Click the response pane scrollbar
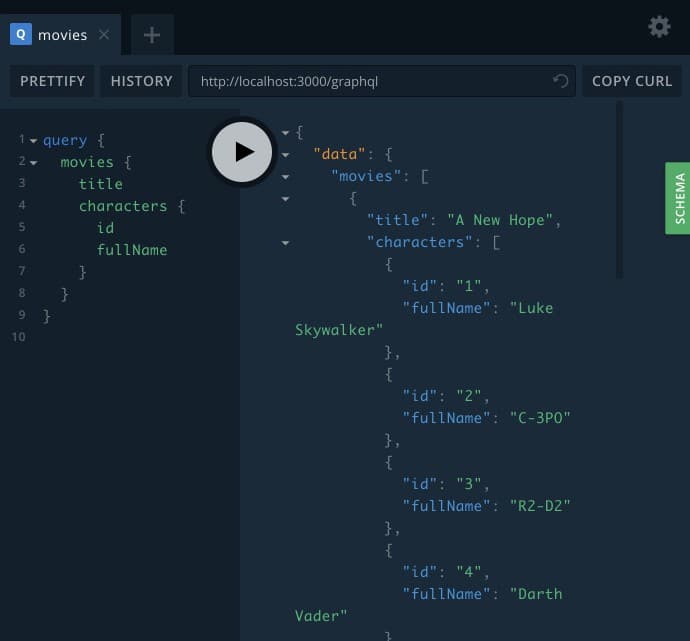 (x=619, y=190)
